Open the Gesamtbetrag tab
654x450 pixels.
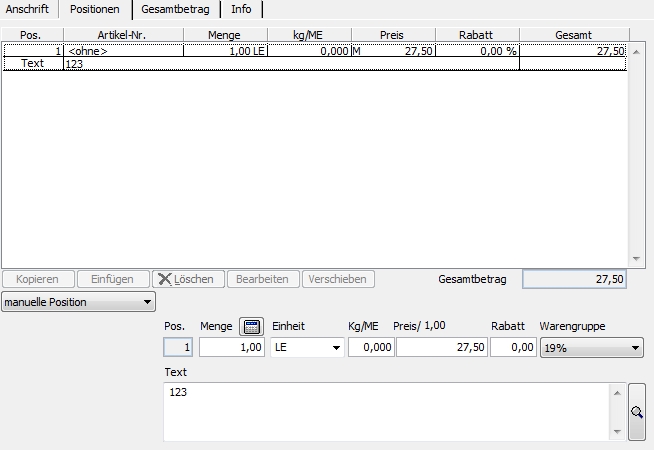[175, 9]
